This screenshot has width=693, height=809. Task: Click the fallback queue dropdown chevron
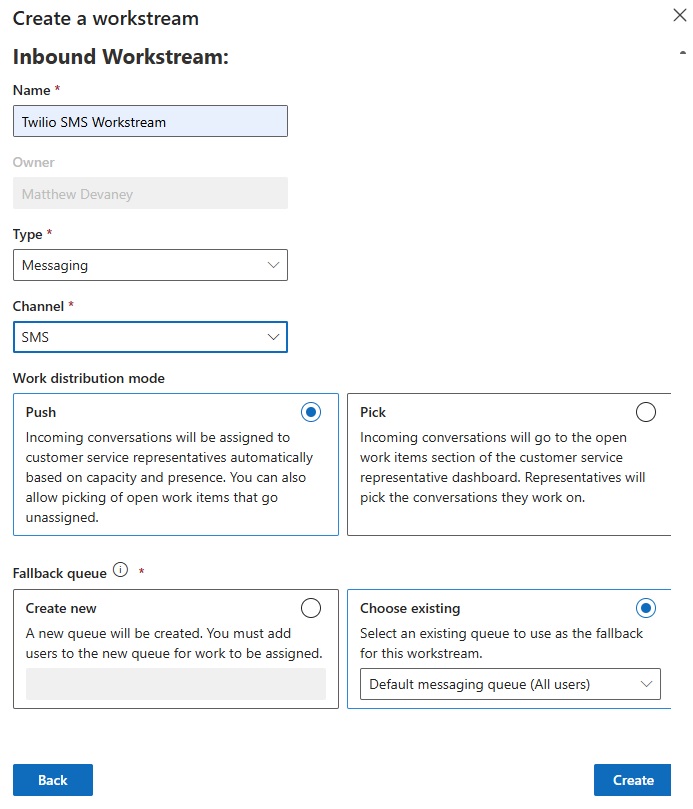[x=646, y=684]
